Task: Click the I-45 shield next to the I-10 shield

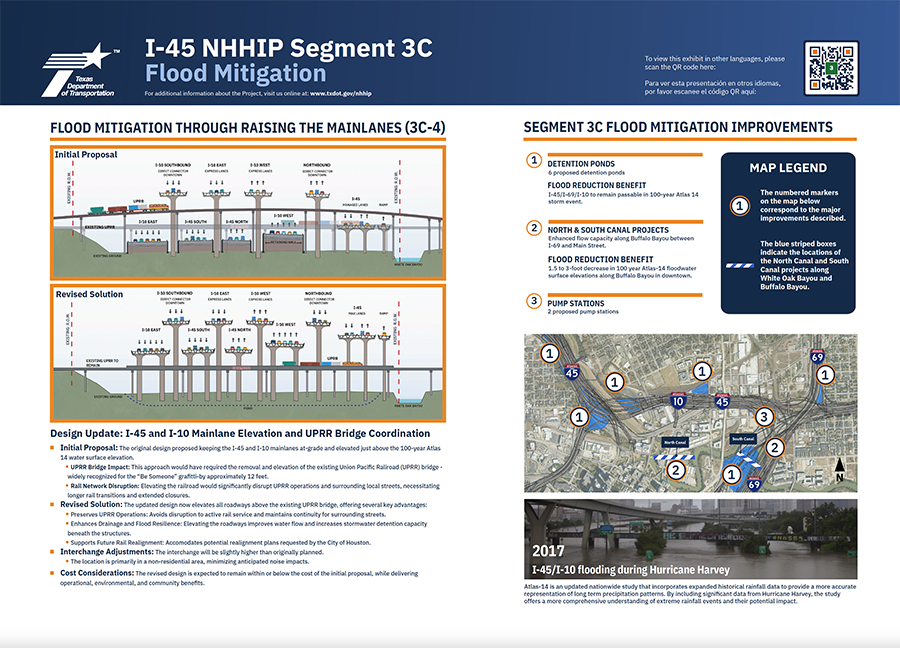Action: point(722,401)
